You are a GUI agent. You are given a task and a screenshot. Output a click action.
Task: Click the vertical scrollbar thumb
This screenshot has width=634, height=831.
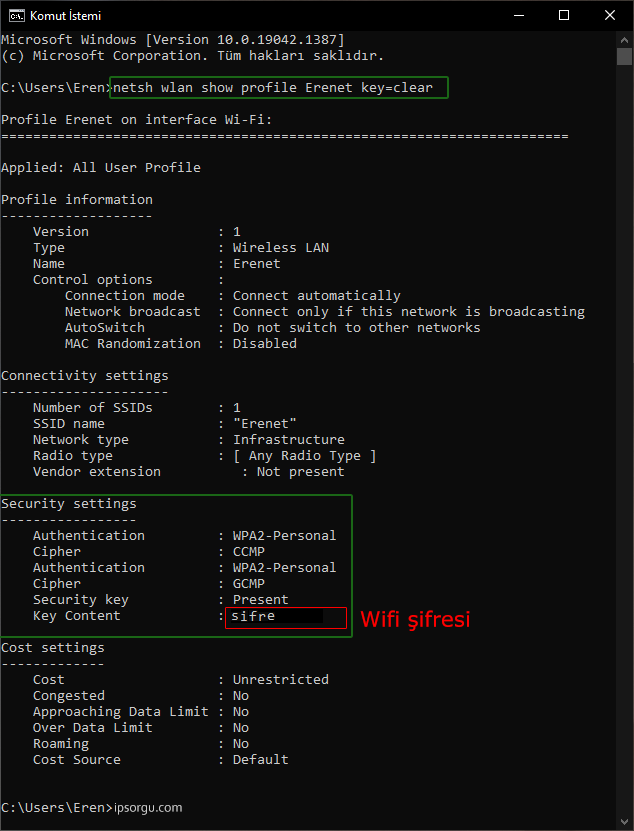(625, 56)
